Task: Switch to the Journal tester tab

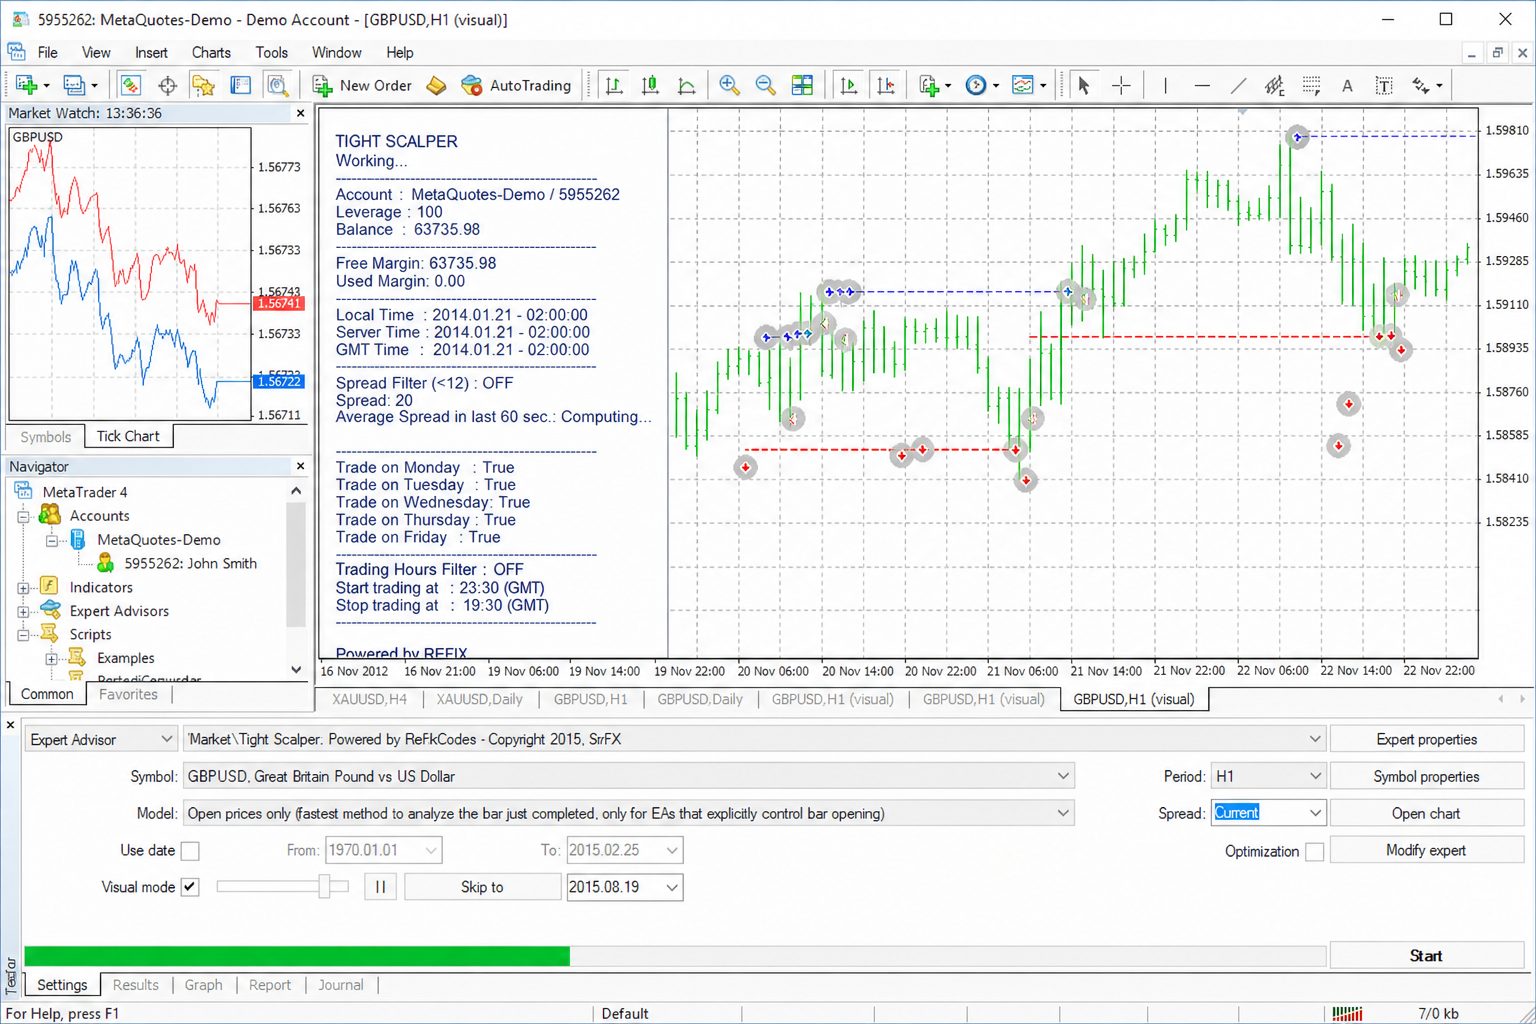Action: tap(341, 985)
